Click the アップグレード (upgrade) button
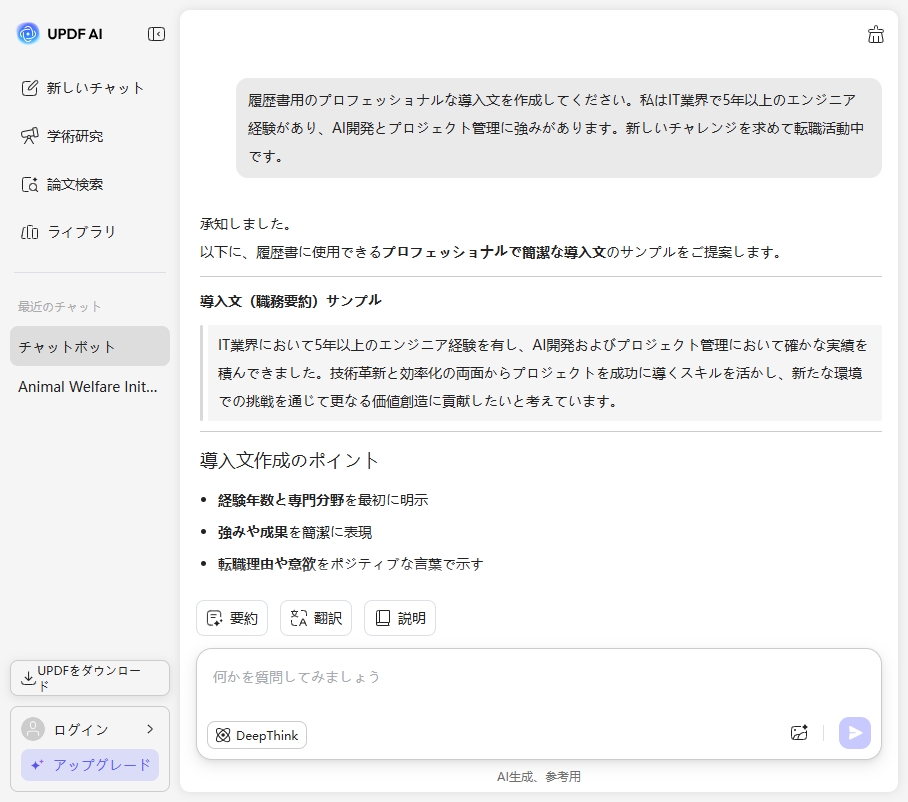 (x=89, y=765)
